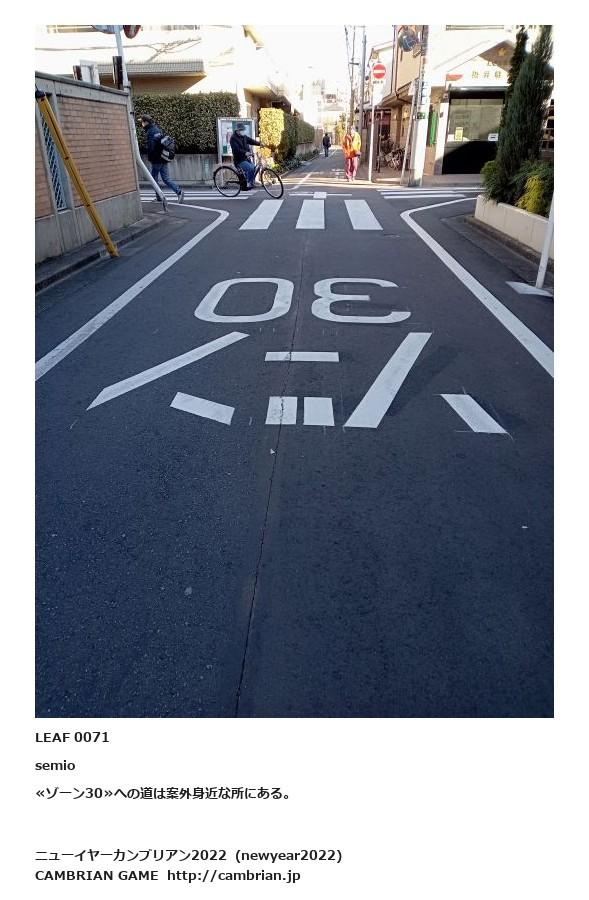Click the notice board behind the cyclist
589x900 pixels.
coord(235,137)
